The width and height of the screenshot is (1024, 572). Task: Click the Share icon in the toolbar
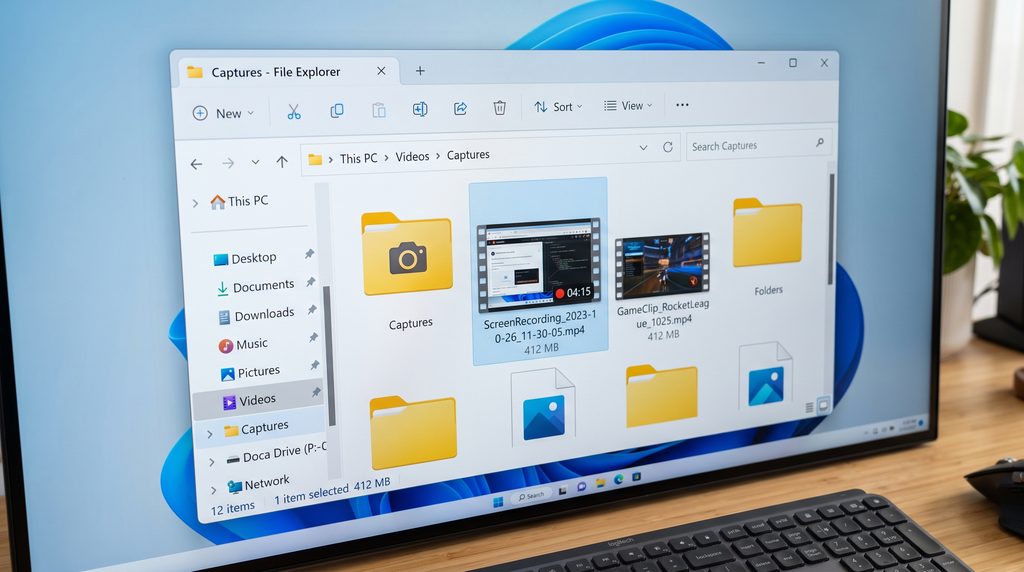coord(460,108)
